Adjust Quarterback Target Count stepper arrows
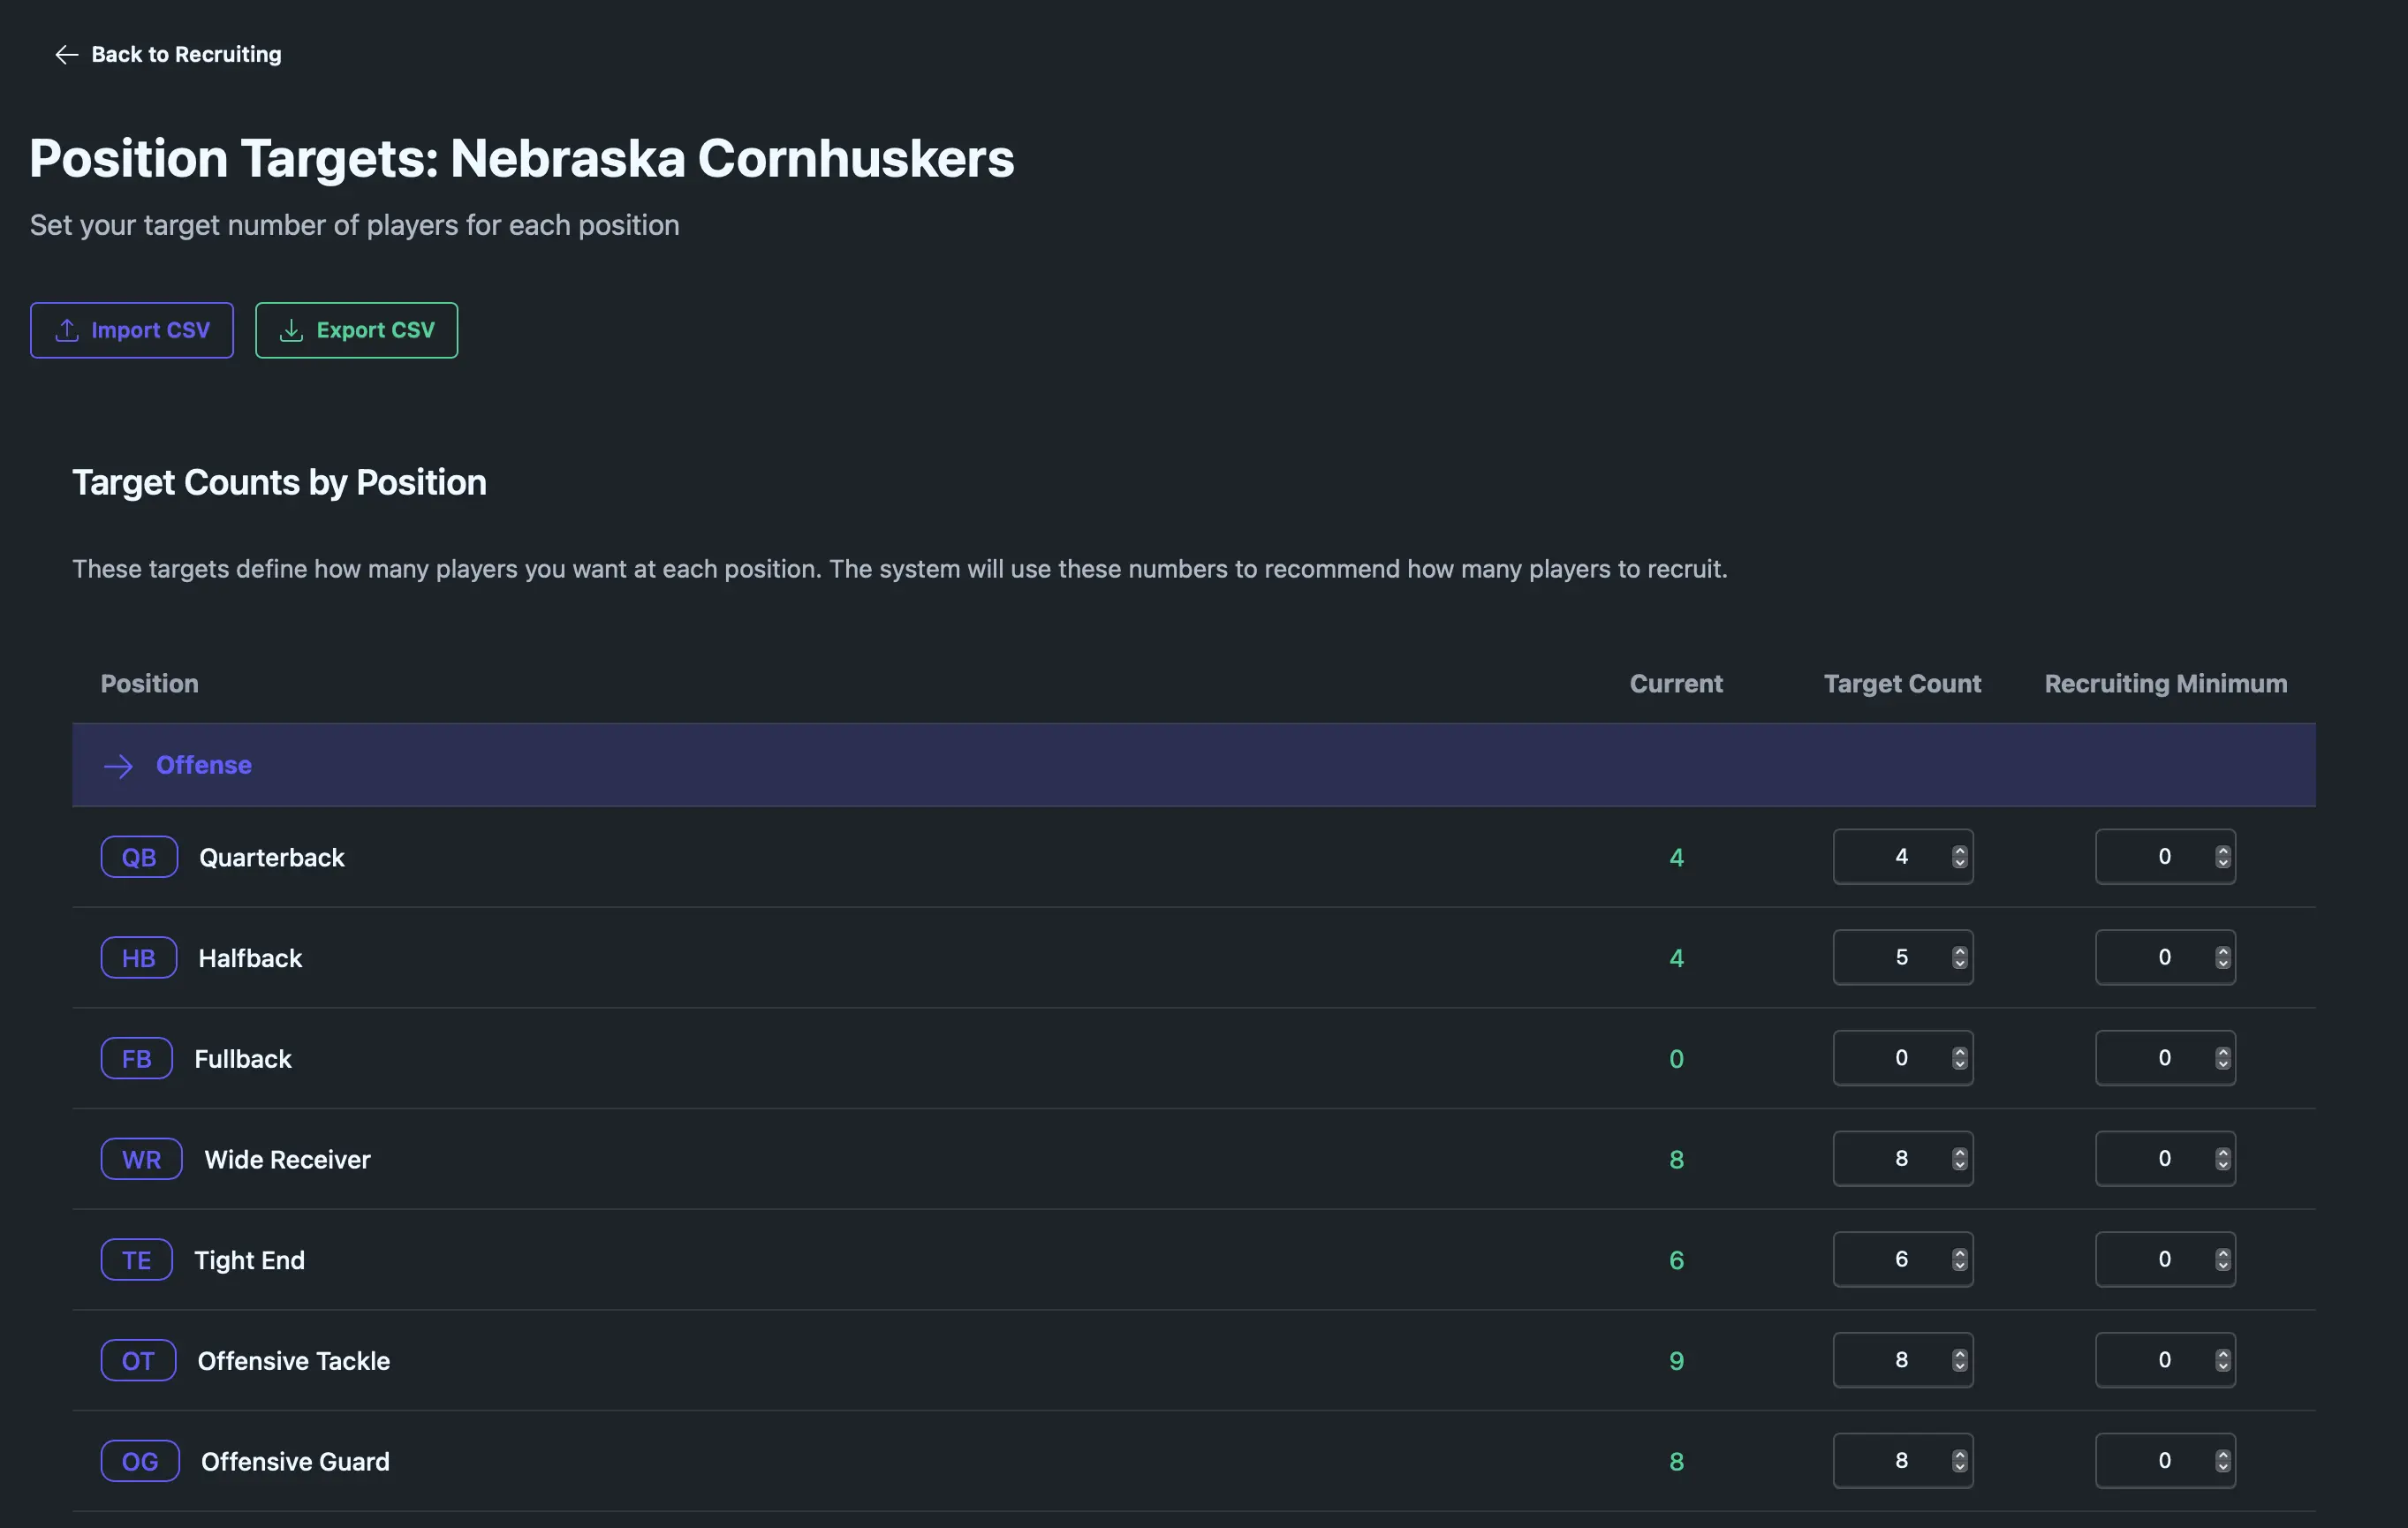 pyautogui.click(x=1959, y=857)
